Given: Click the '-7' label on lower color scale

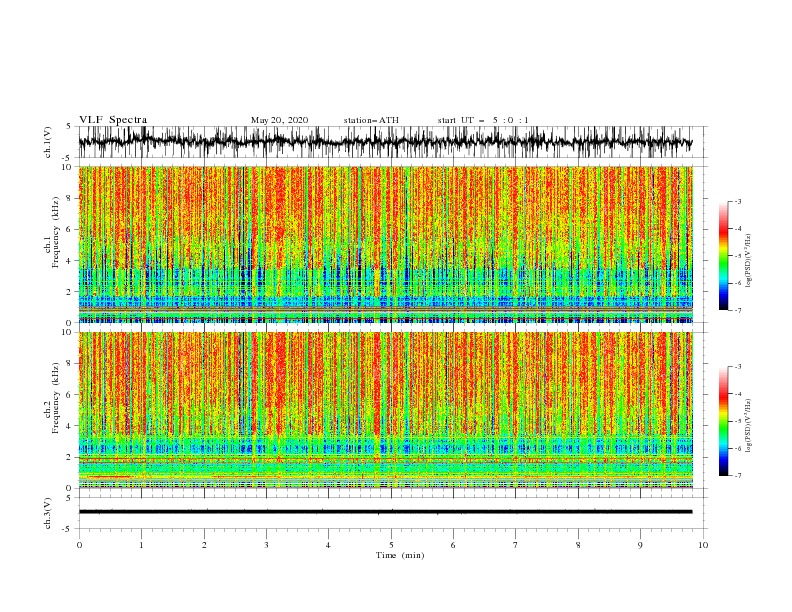Looking at the screenshot, I should 737,476.
